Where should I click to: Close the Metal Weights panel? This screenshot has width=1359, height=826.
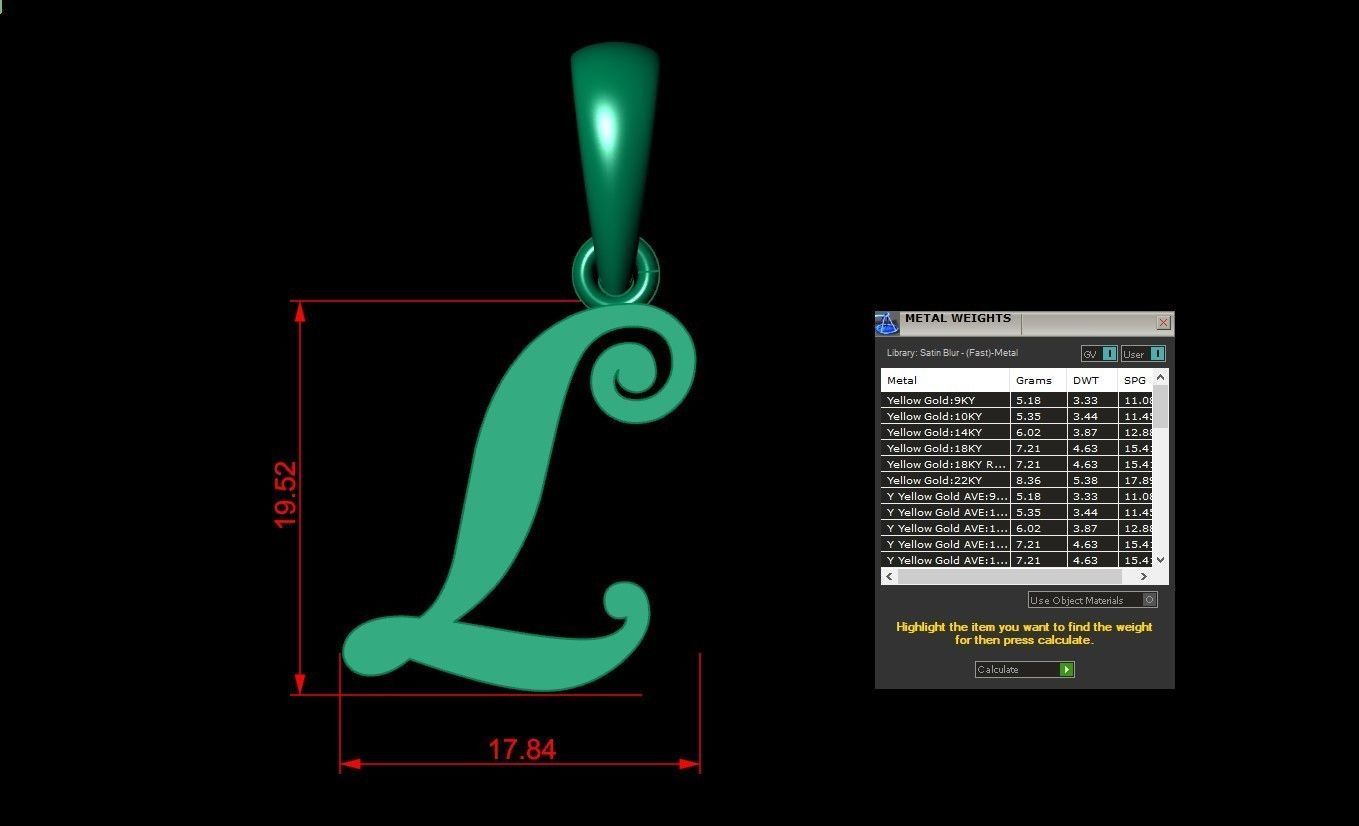(x=1163, y=323)
